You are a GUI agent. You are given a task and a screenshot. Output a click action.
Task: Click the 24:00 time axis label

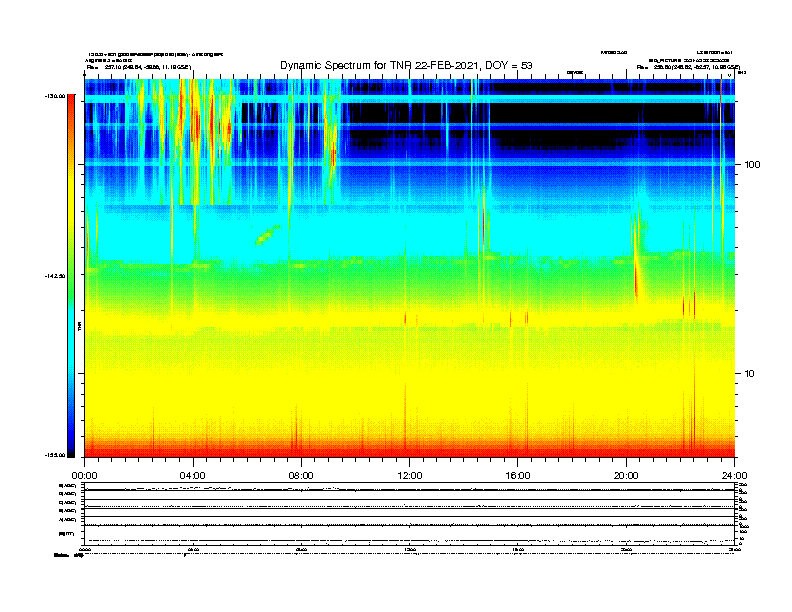pos(734,476)
